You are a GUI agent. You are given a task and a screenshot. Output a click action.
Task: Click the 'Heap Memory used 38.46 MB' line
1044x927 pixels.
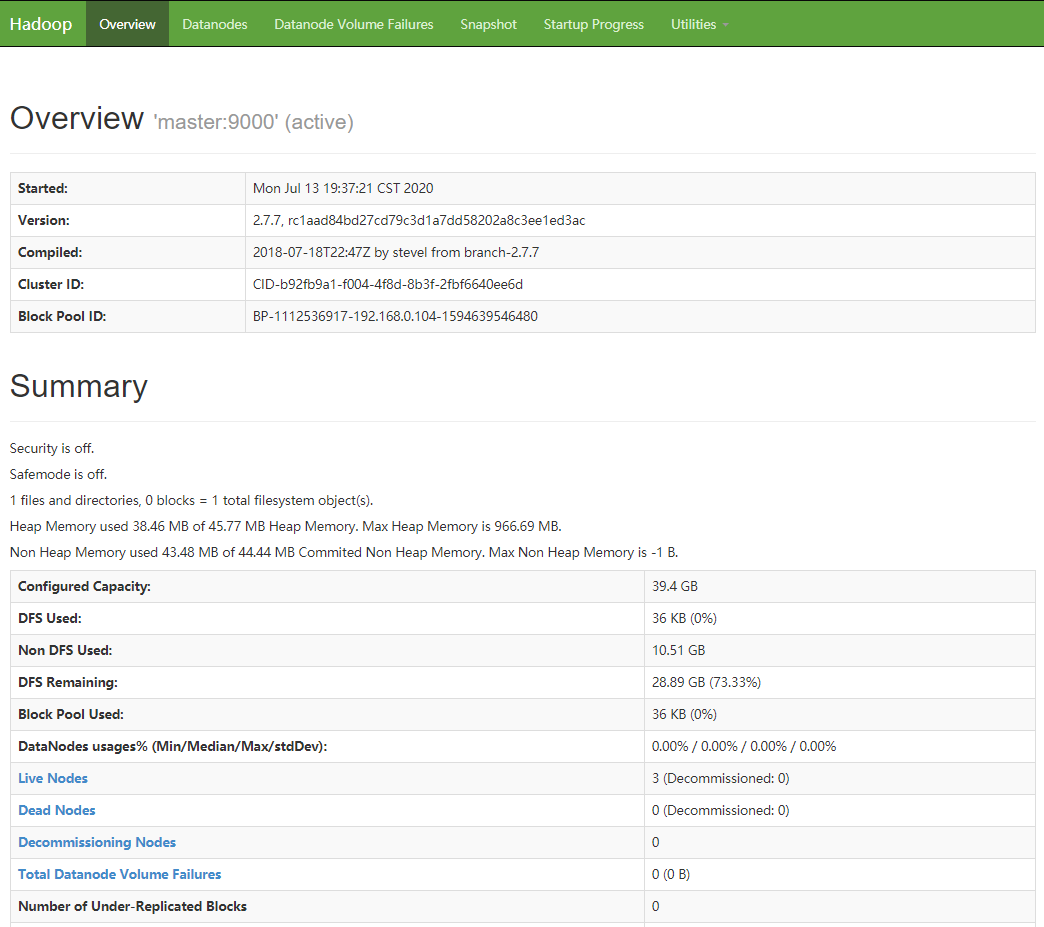click(286, 526)
